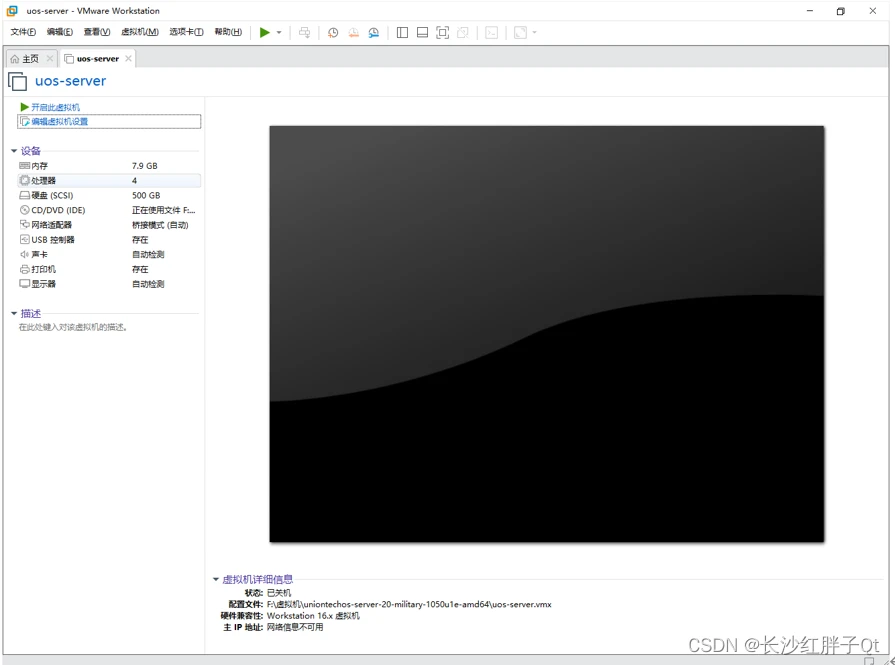Click the virtual machine screen preview

click(x=546, y=333)
